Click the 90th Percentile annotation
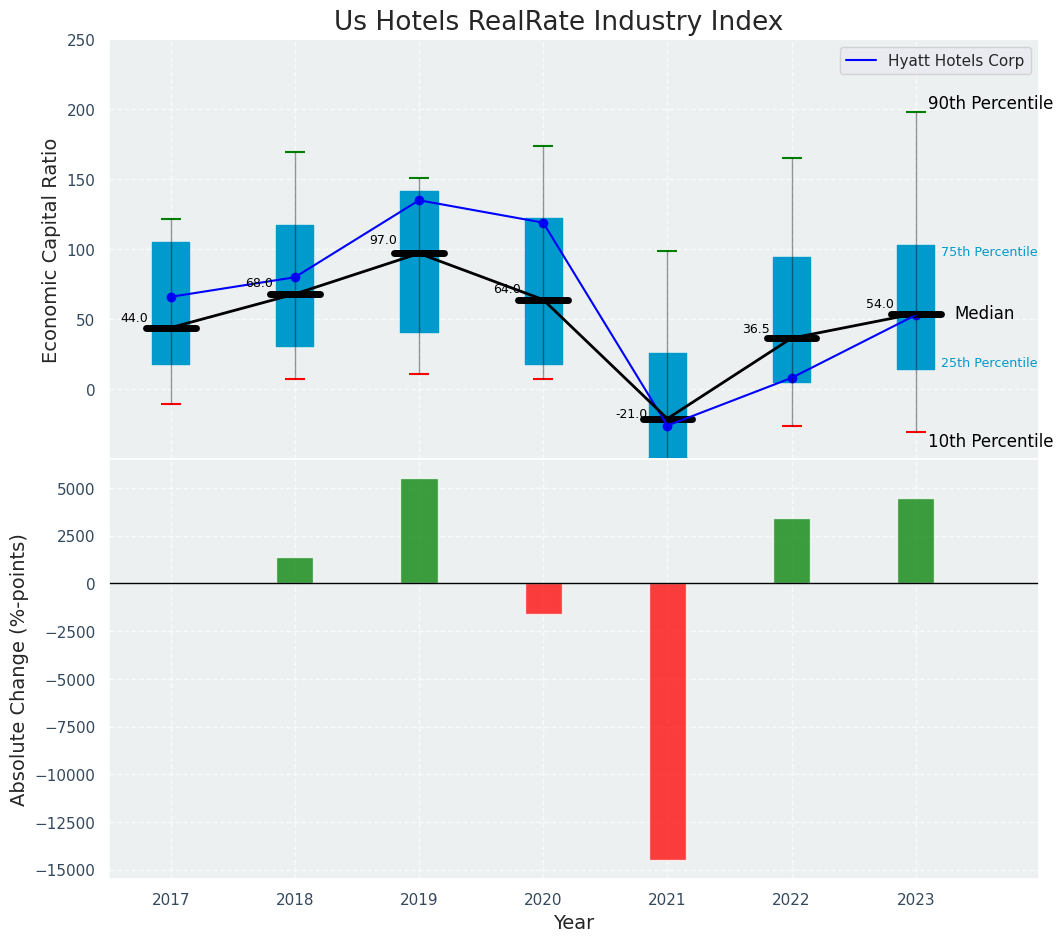This screenshot has height=942, width=1063. click(x=989, y=104)
